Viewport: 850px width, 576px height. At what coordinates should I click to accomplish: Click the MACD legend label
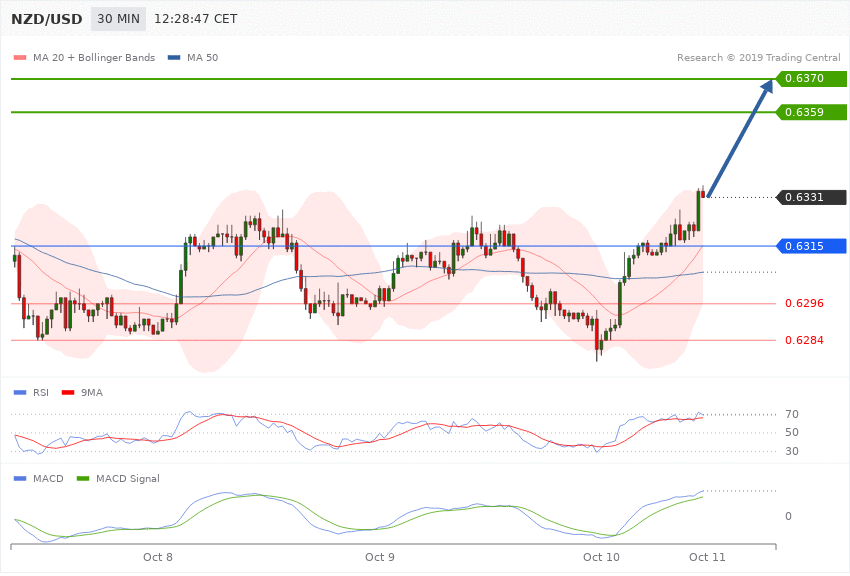[x=48, y=478]
